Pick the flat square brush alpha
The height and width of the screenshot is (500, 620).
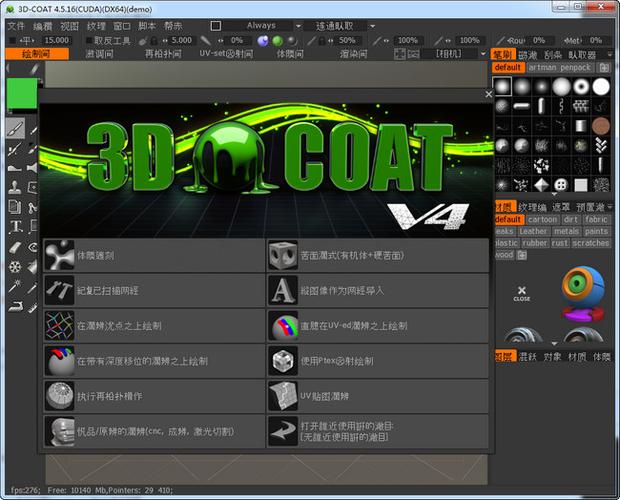pyautogui.click(x=581, y=185)
